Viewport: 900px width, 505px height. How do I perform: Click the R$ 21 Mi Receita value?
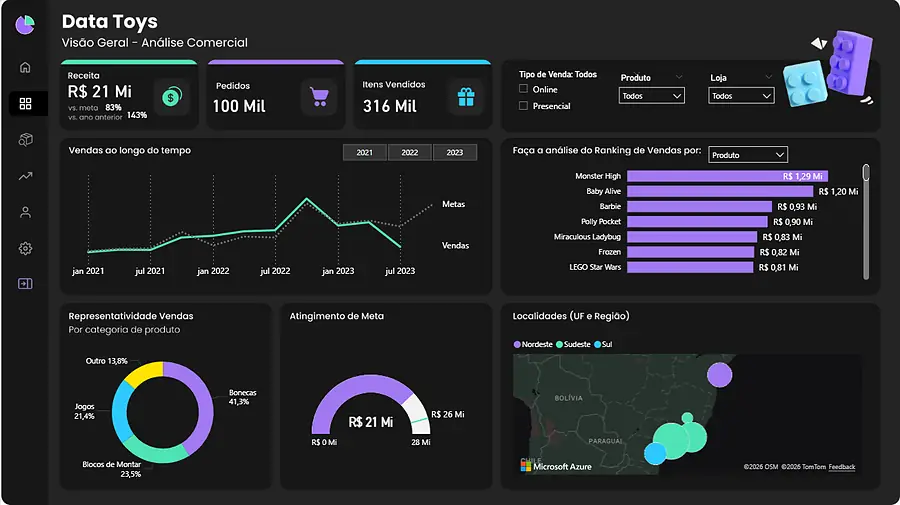99,92
